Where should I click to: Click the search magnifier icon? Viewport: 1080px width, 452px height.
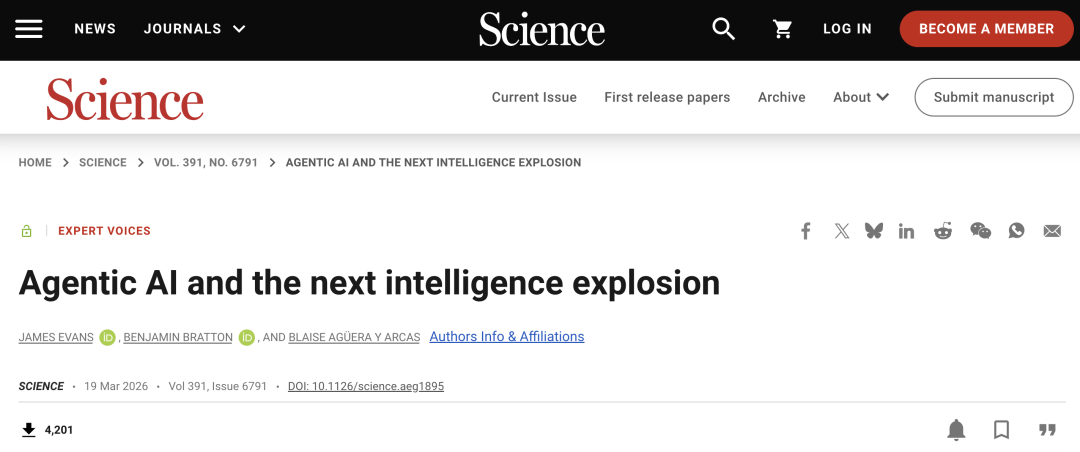pyautogui.click(x=723, y=29)
